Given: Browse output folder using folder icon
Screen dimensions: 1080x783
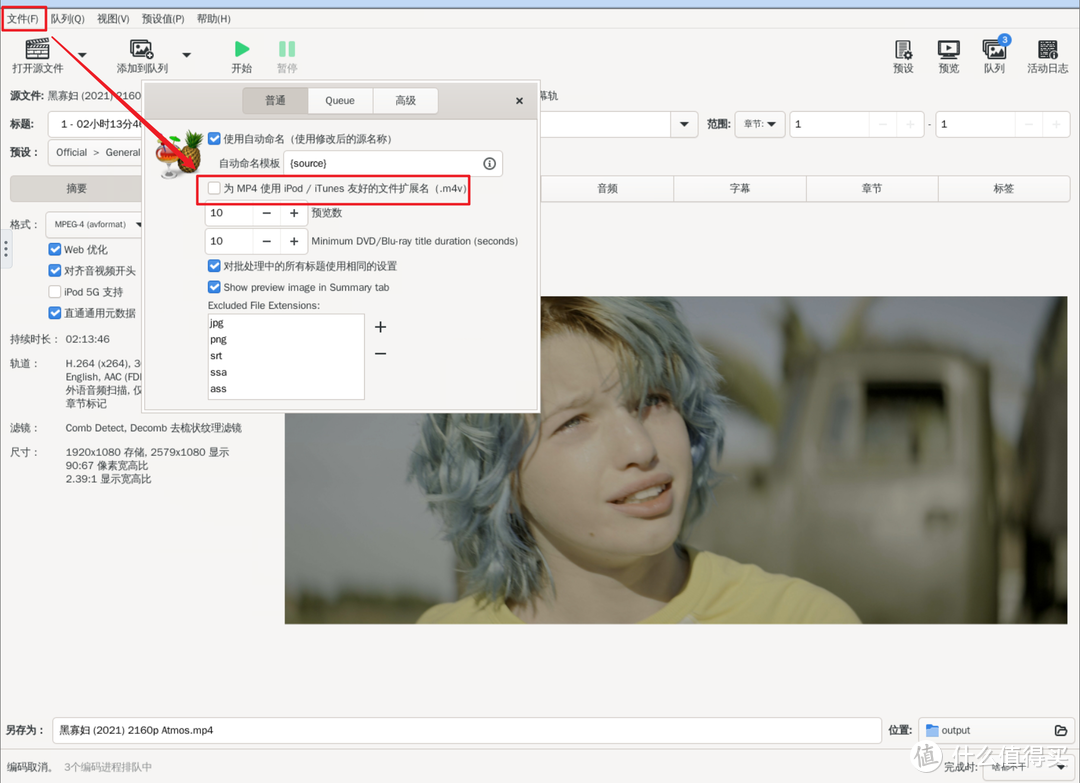Looking at the screenshot, I should point(1061,730).
